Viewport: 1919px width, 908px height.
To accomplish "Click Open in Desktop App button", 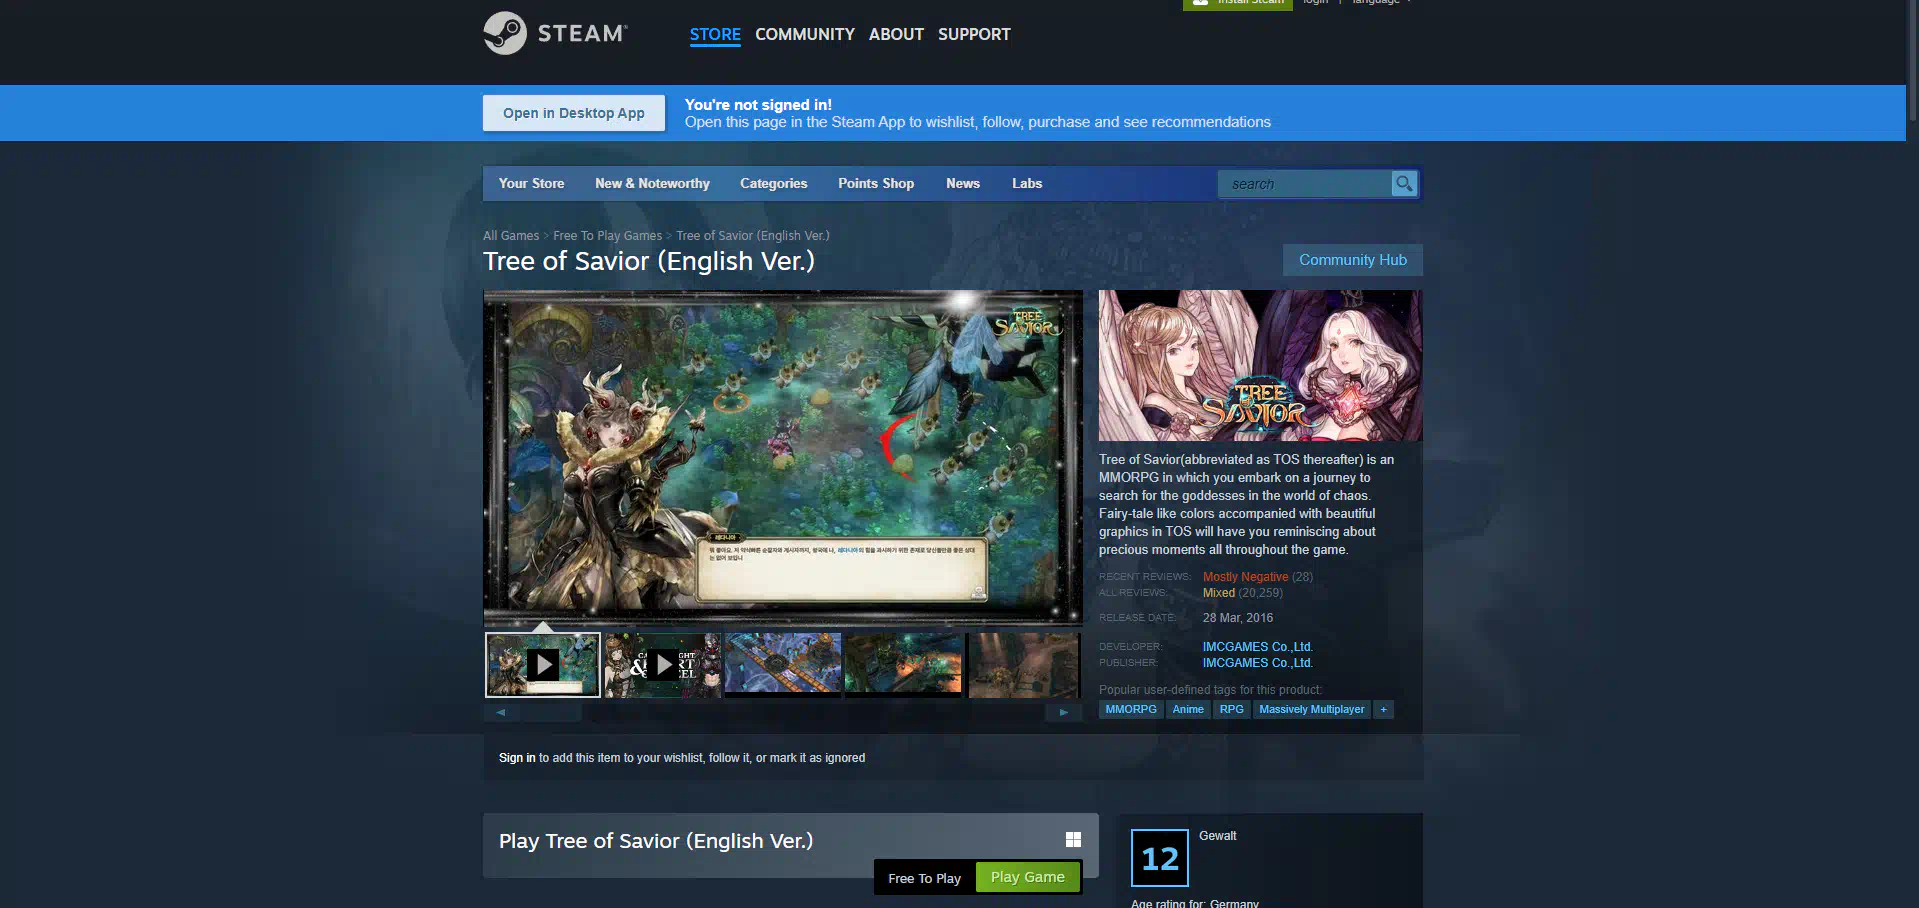I will click(x=574, y=113).
